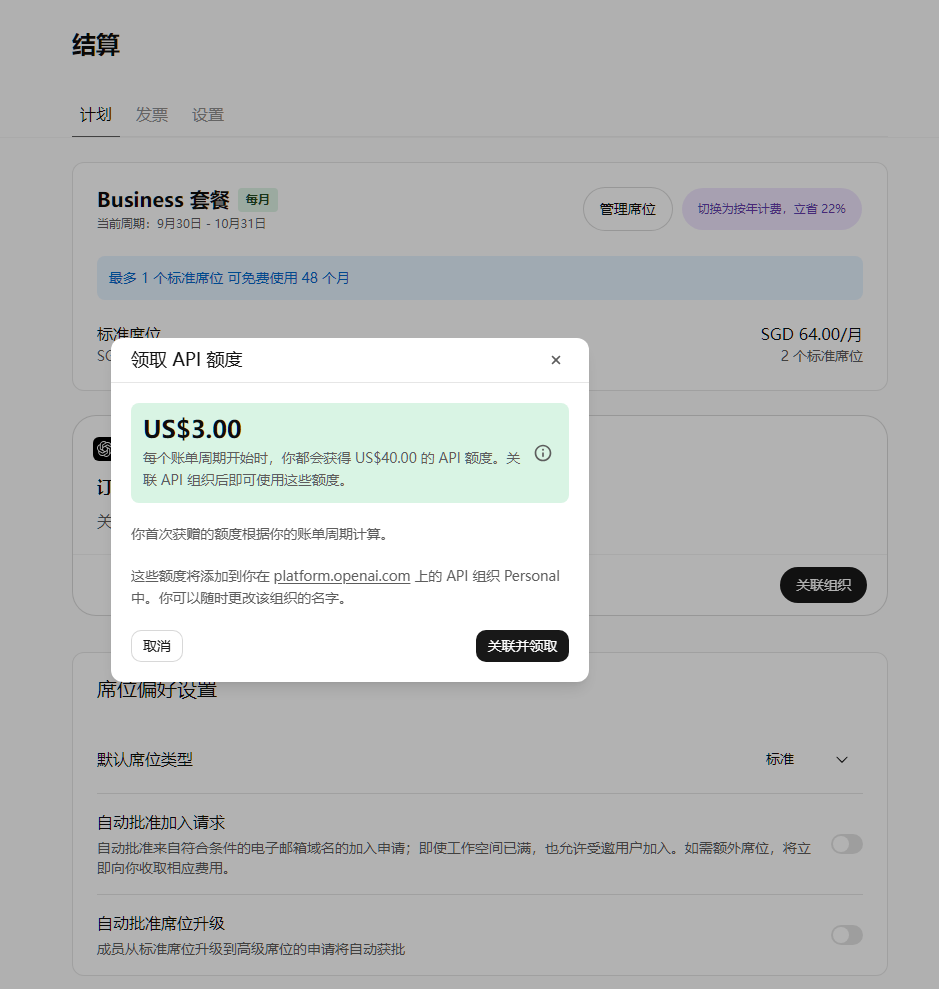Click the 每月 badge

point(257,200)
